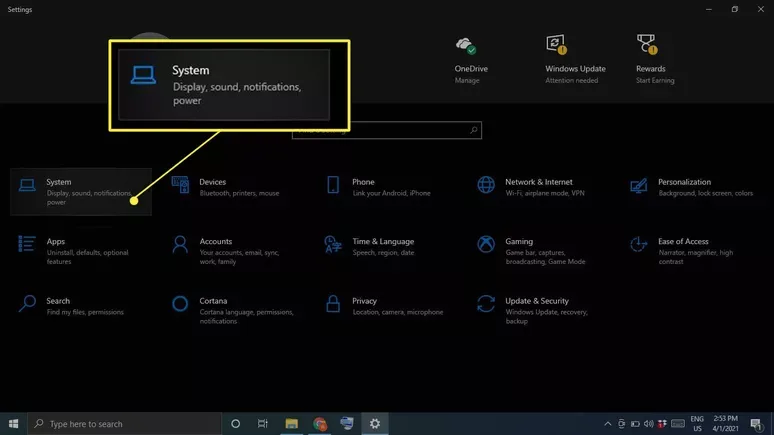
Task: Click the Windows Update status icon
Action: (x=556, y=44)
